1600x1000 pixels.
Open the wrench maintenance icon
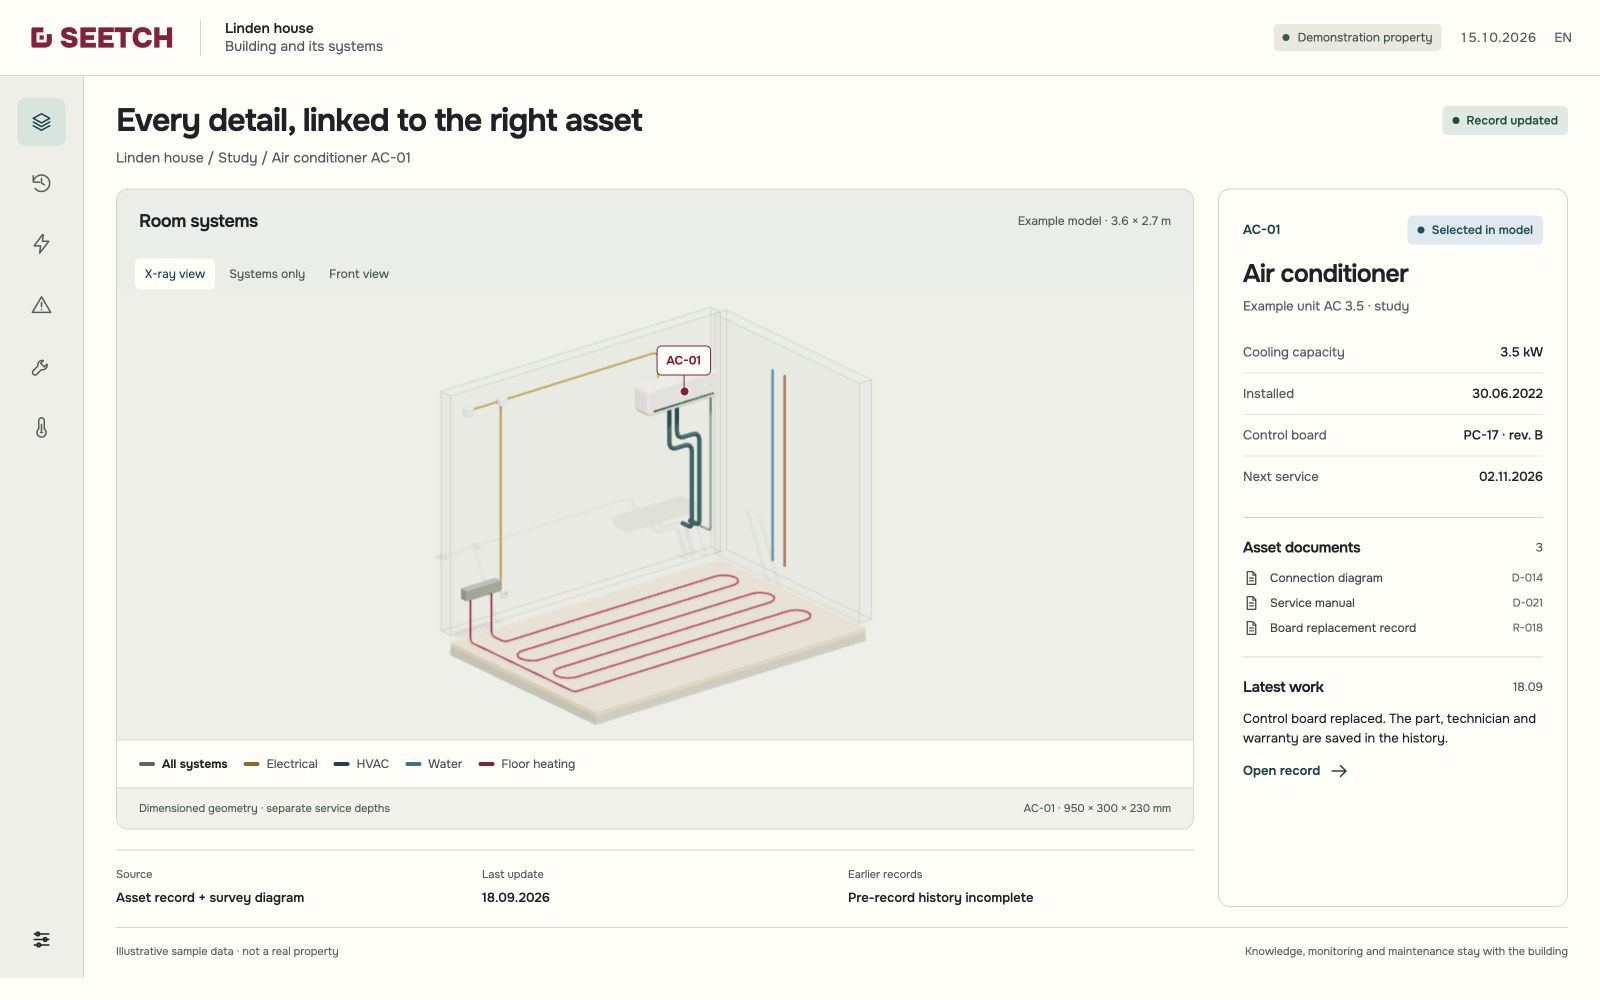coord(41,367)
